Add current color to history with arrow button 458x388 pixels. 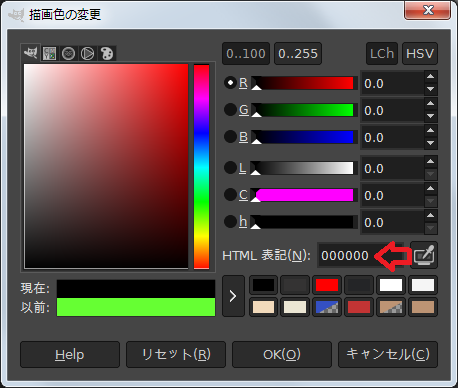233,296
